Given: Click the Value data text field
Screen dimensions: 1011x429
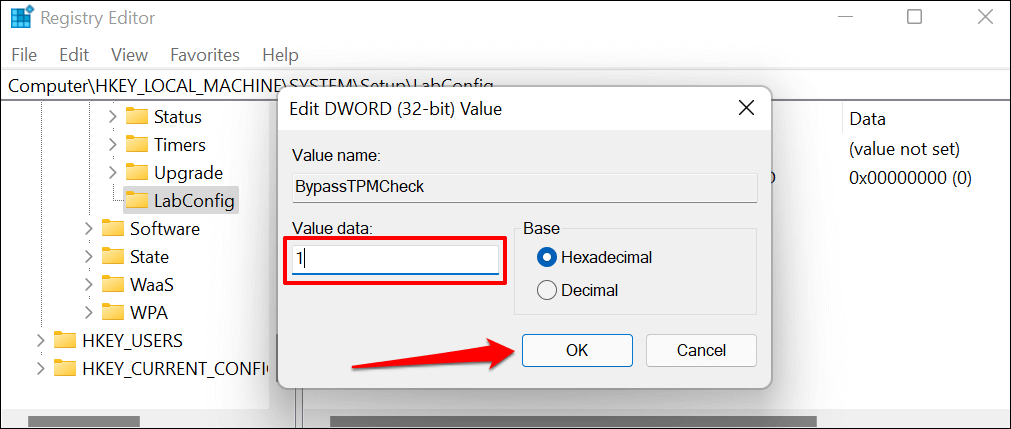Looking at the screenshot, I should coord(396,259).
